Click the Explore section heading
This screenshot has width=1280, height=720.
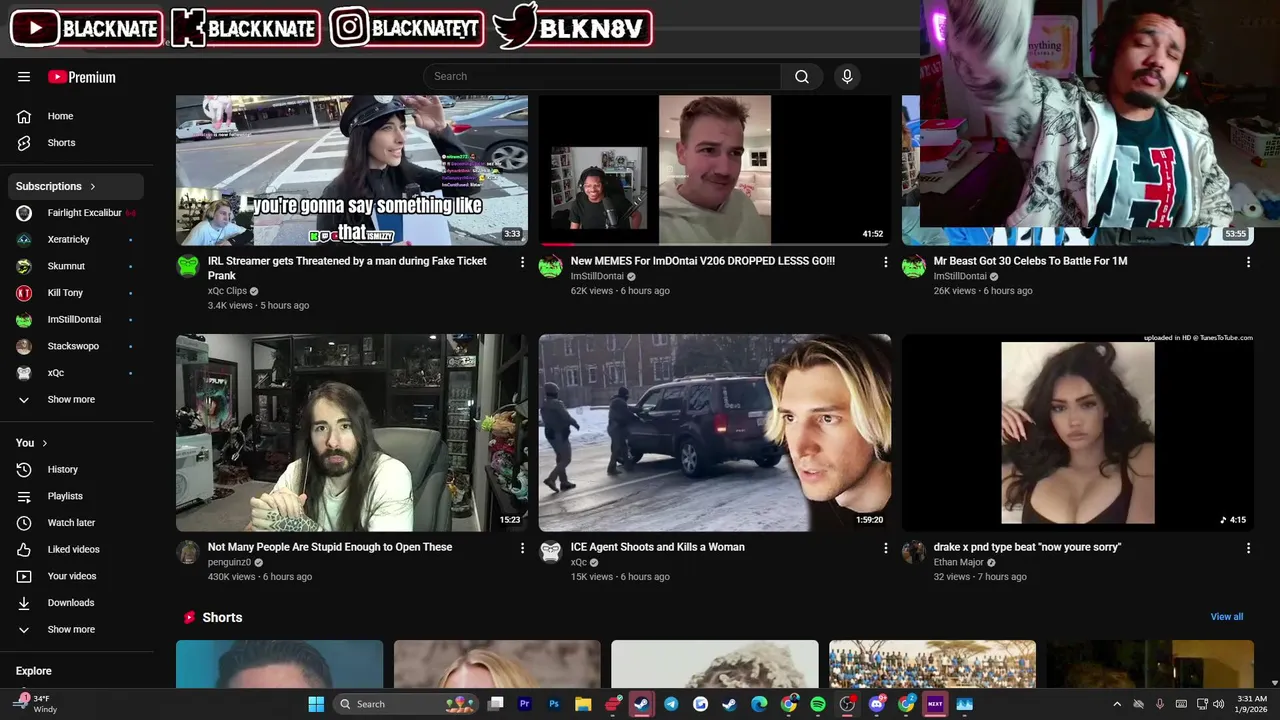pos(34,671)
